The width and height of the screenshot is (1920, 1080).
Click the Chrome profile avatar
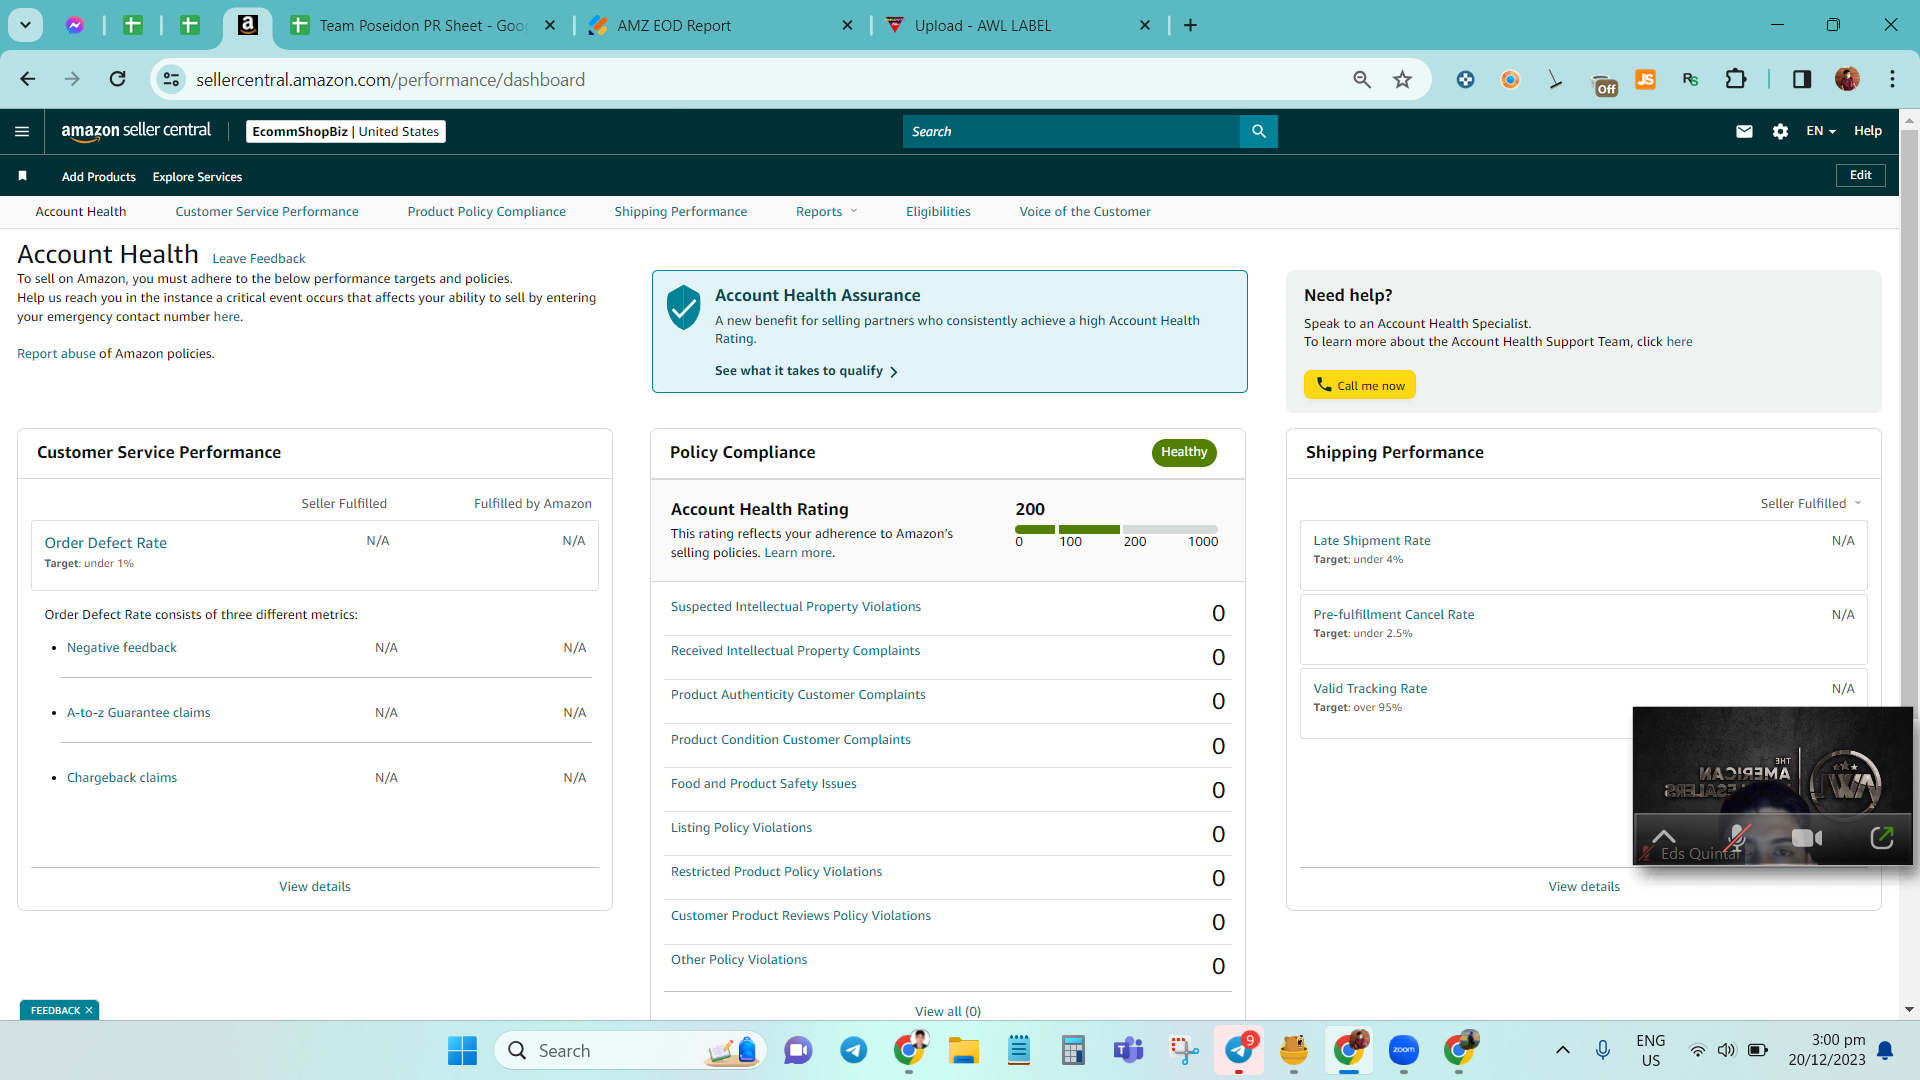(1847, 79)
